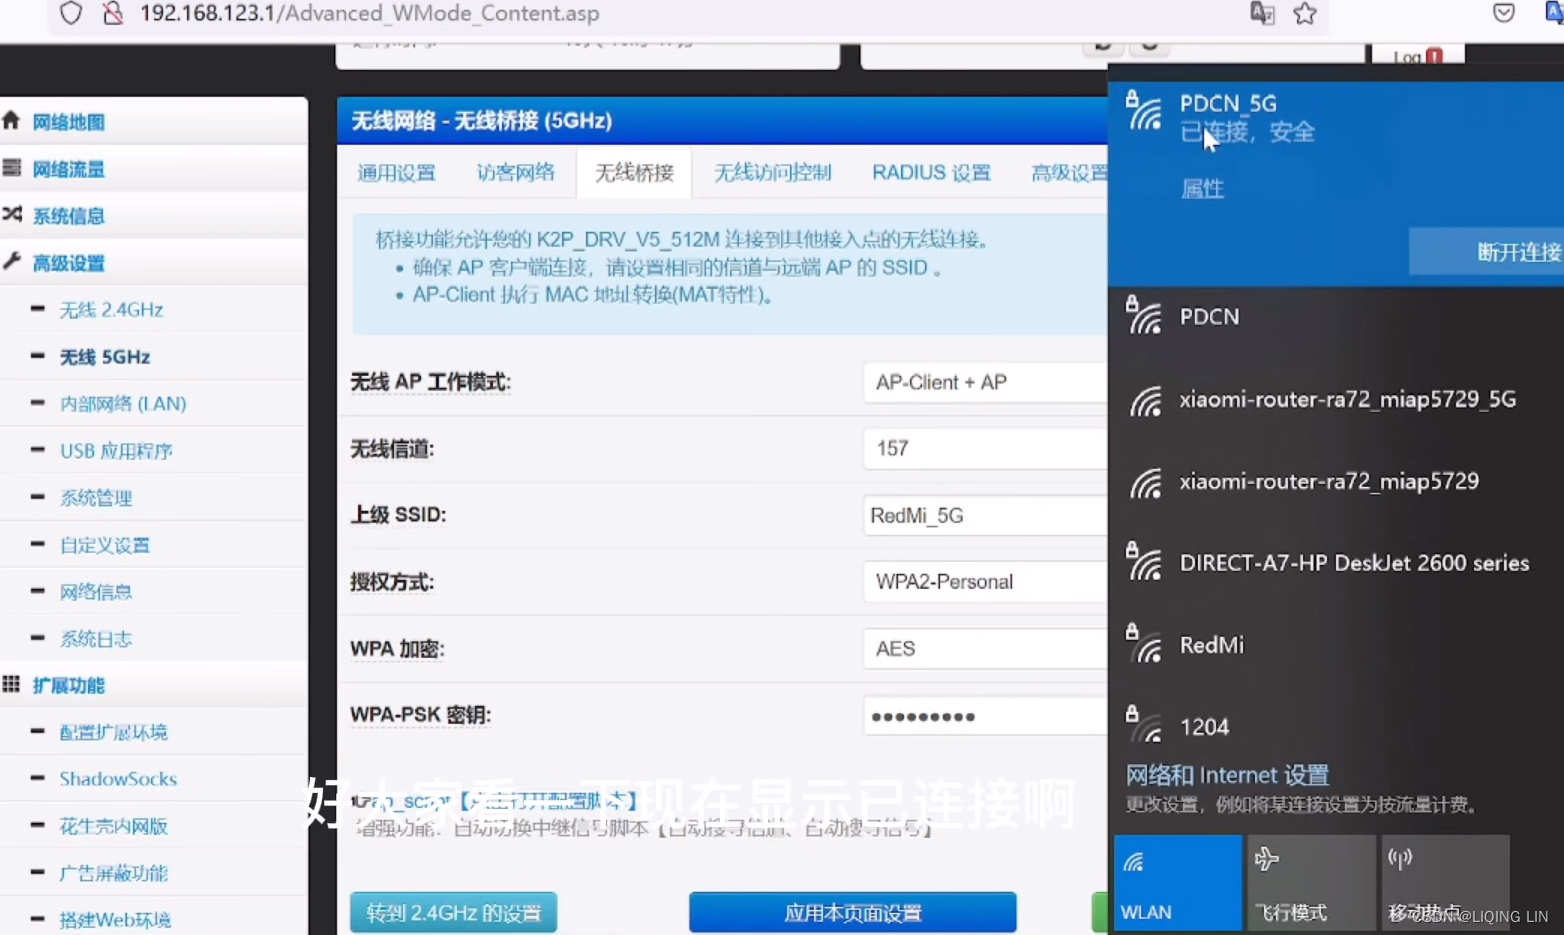The height and width of the screenshot is (935, 1564).
Task: Click the 扩展功能 grid icon
Action: point(11,684)
